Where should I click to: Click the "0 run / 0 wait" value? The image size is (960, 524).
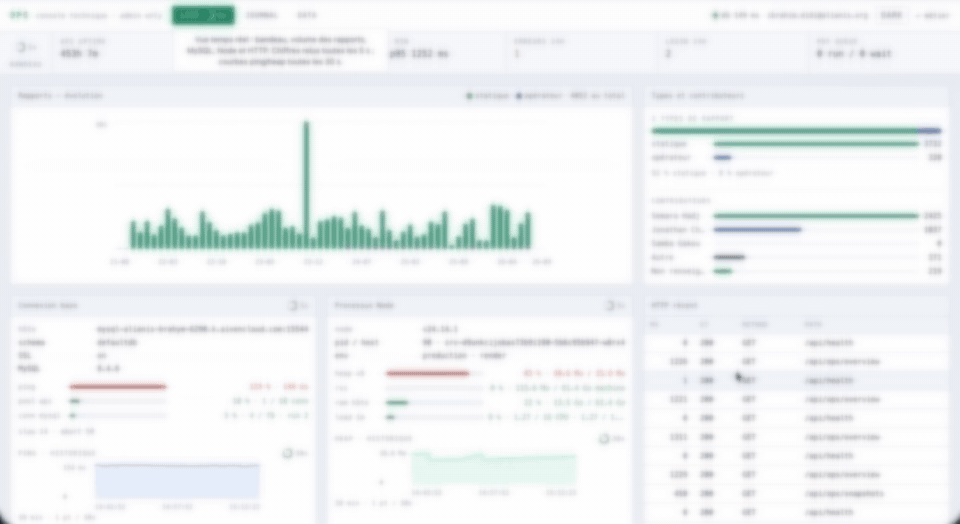click(854, 54)
